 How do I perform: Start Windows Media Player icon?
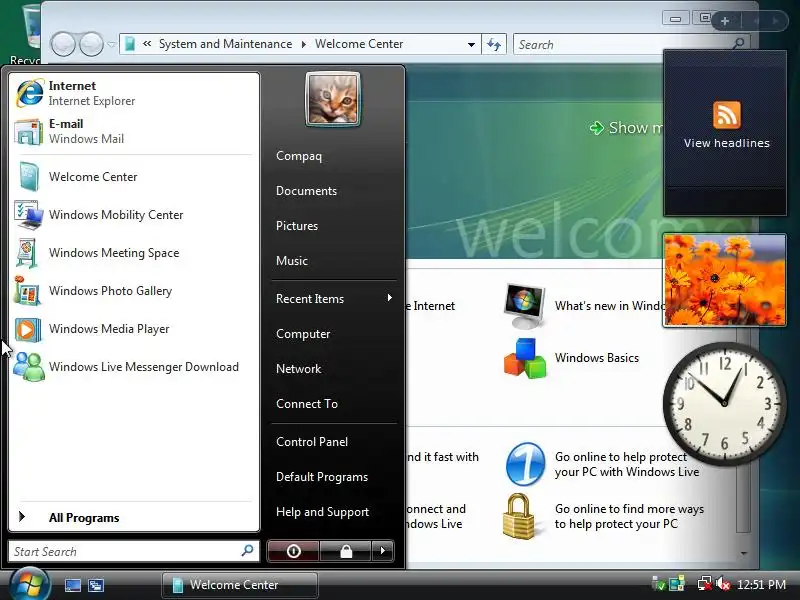tap(28, 329)
